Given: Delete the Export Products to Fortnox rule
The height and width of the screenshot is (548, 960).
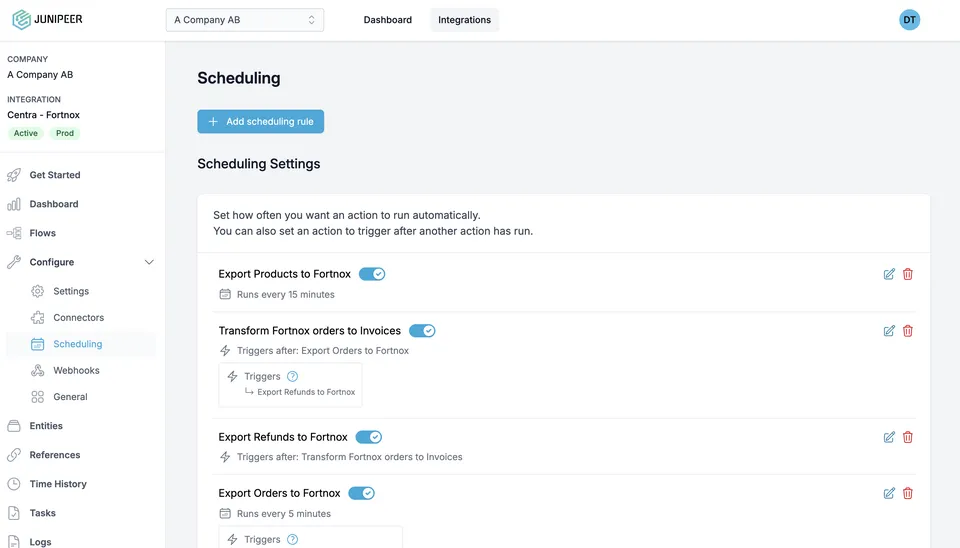Looking at the screenshot, I should pyautogui.click(x=908, y=274).
